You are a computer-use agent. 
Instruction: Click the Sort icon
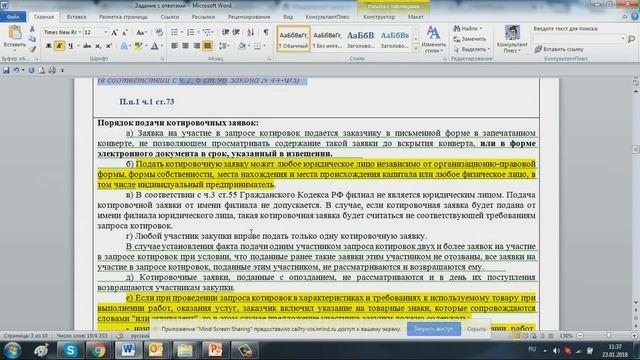[251, 32]
